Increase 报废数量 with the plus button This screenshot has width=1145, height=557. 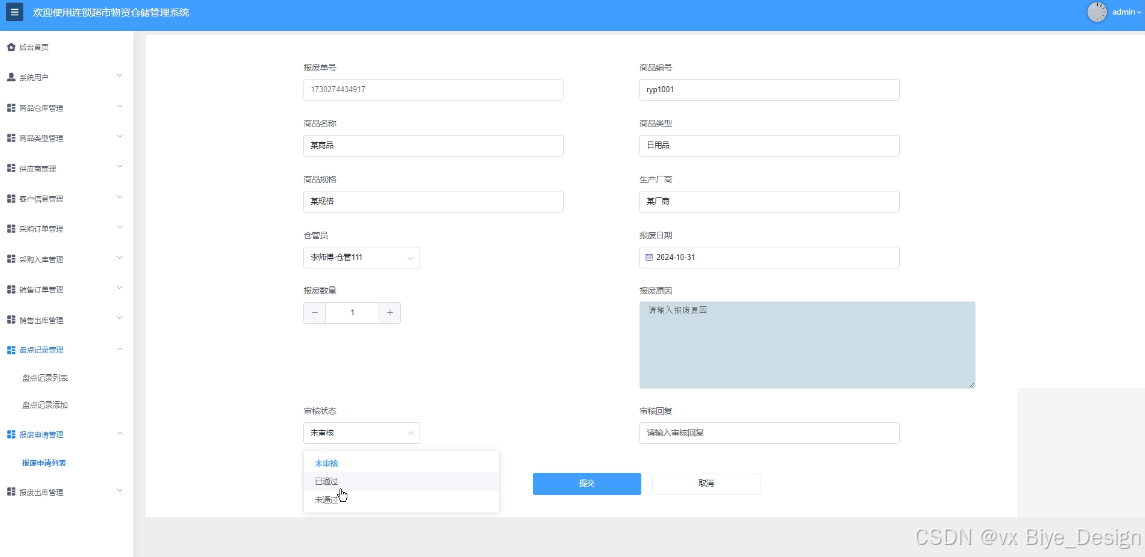[390, 313]
